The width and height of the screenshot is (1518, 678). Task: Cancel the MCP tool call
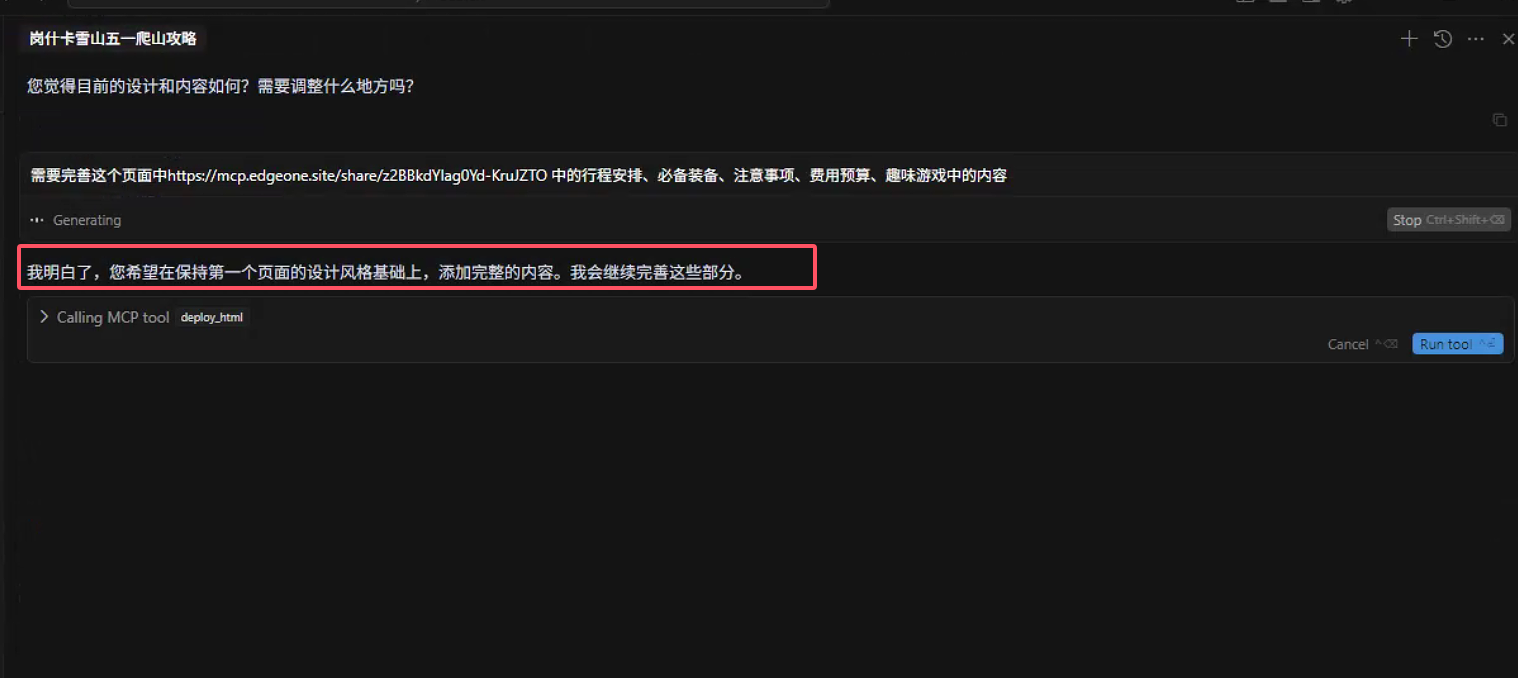tap(1348, 344)
